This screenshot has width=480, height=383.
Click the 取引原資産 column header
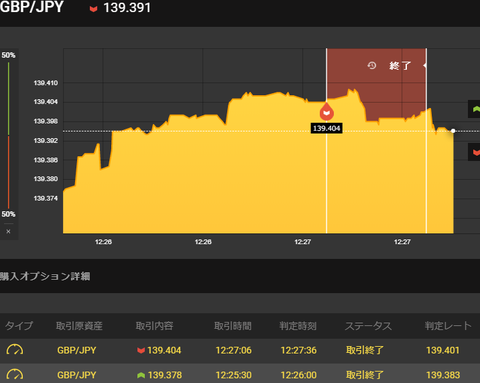(x=79, y=326)
